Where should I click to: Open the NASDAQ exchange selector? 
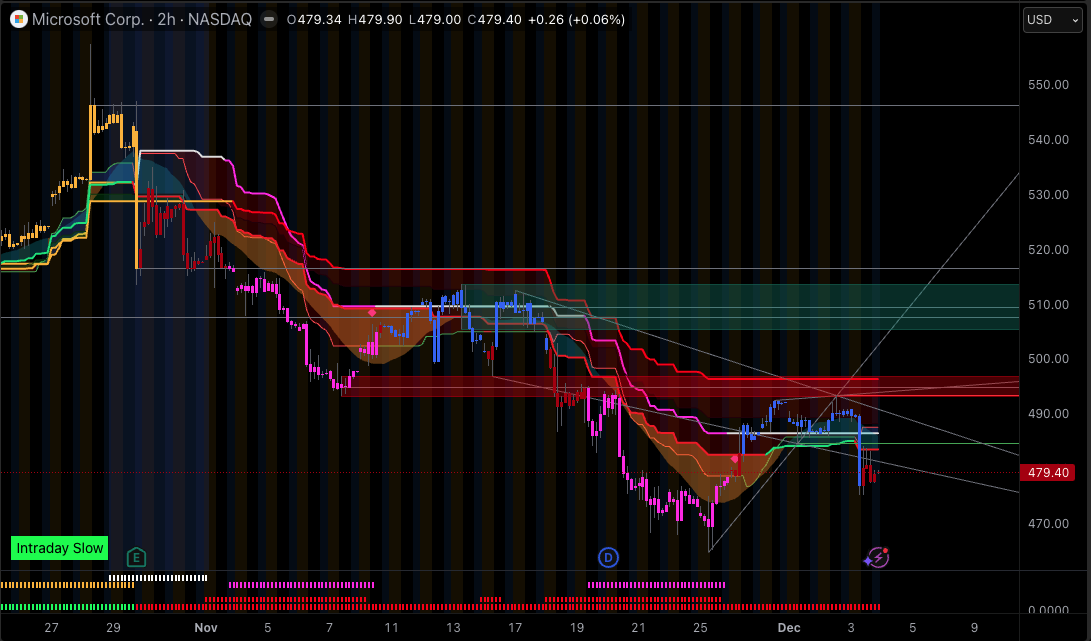click(x=219, y=19)
